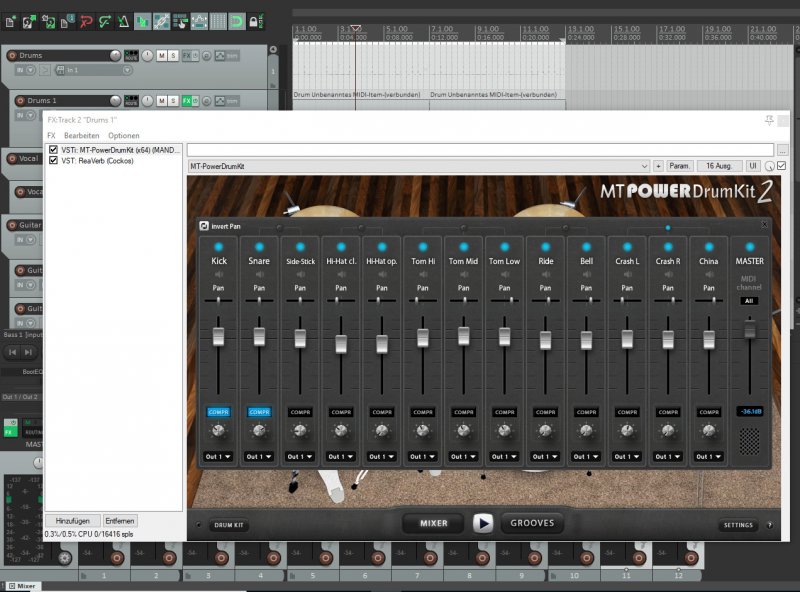Mute the Kick channel speaker icon
The image size is (800, 592).
tap(218, 275)
